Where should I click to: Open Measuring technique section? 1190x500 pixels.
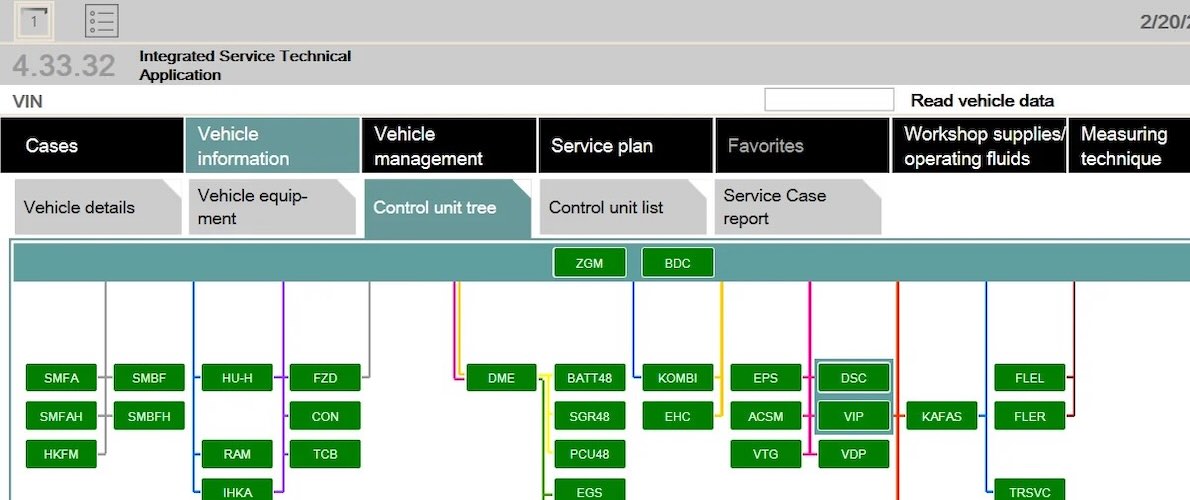click(x=1128, y=146)
